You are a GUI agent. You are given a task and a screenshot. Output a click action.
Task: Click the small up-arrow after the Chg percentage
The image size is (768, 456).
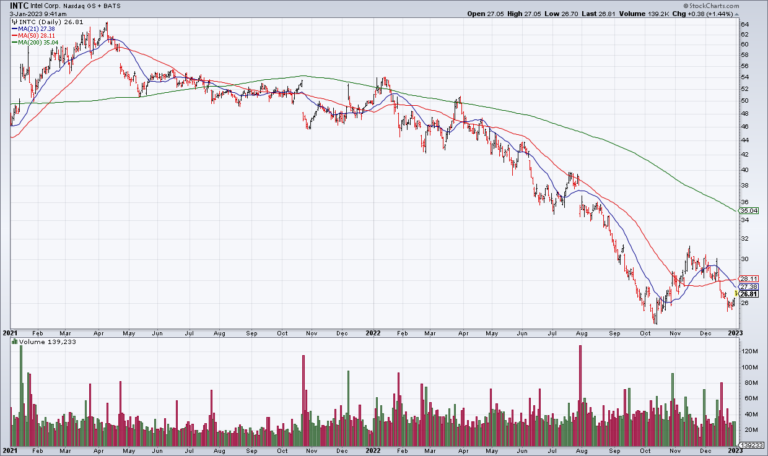coord(737,14)
